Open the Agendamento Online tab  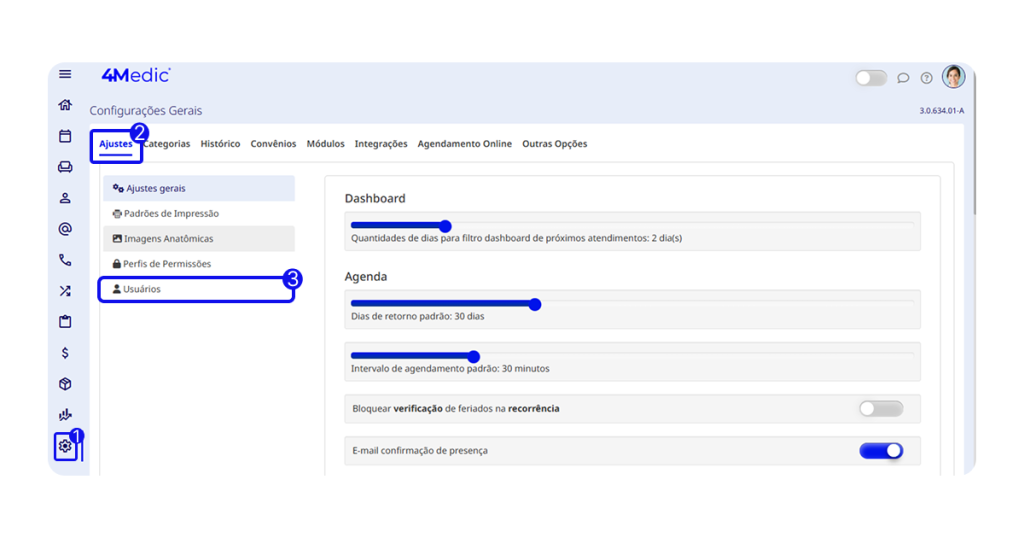pos(464,144)
